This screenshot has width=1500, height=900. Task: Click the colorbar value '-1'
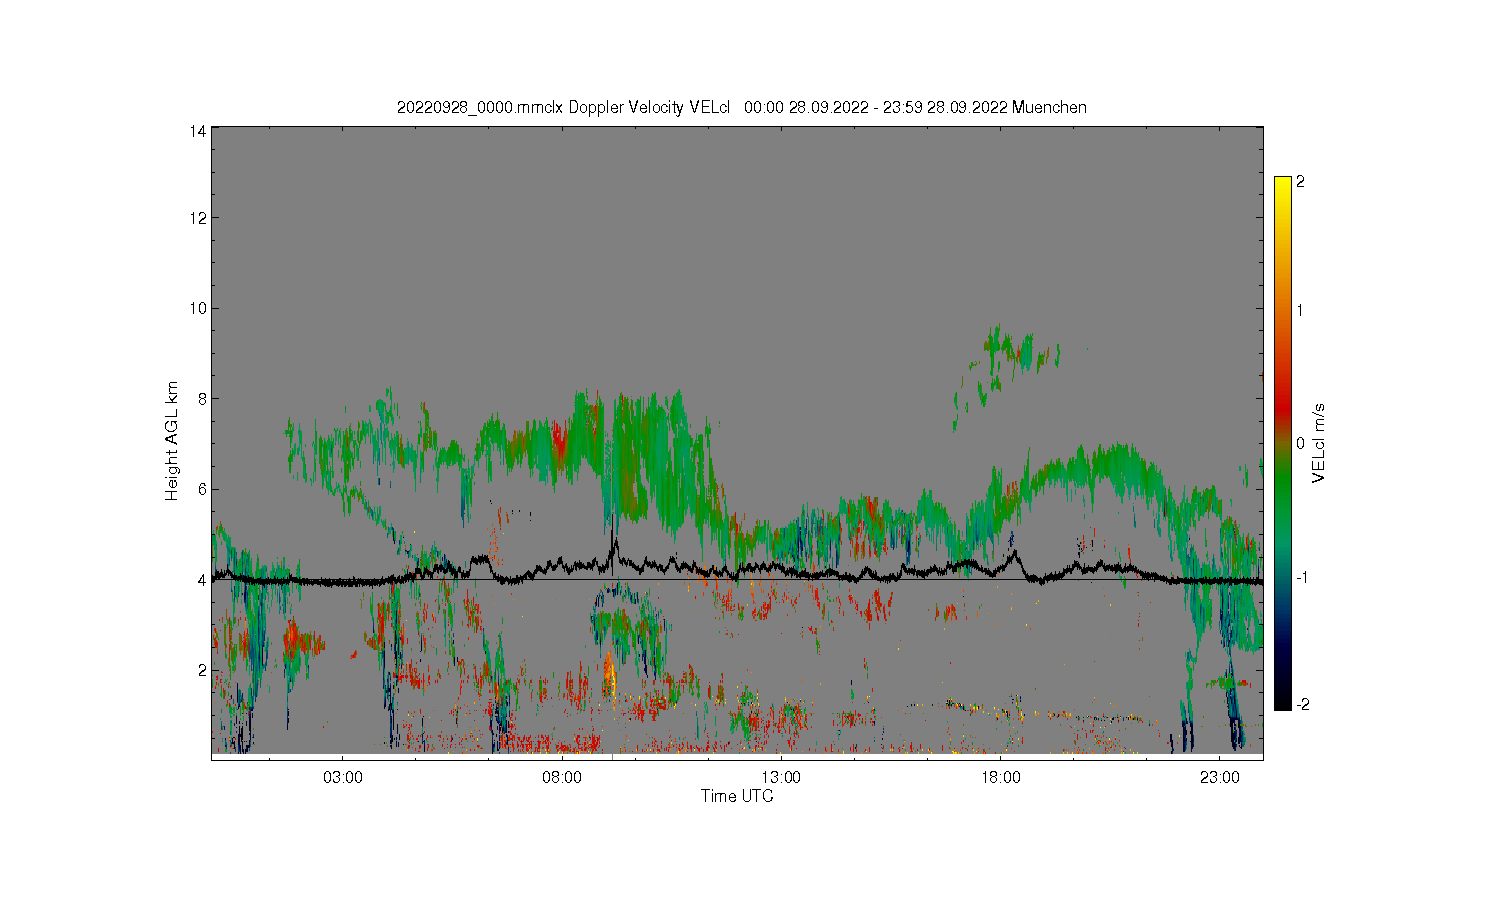pyautogui.click(x=1303, y=578)
